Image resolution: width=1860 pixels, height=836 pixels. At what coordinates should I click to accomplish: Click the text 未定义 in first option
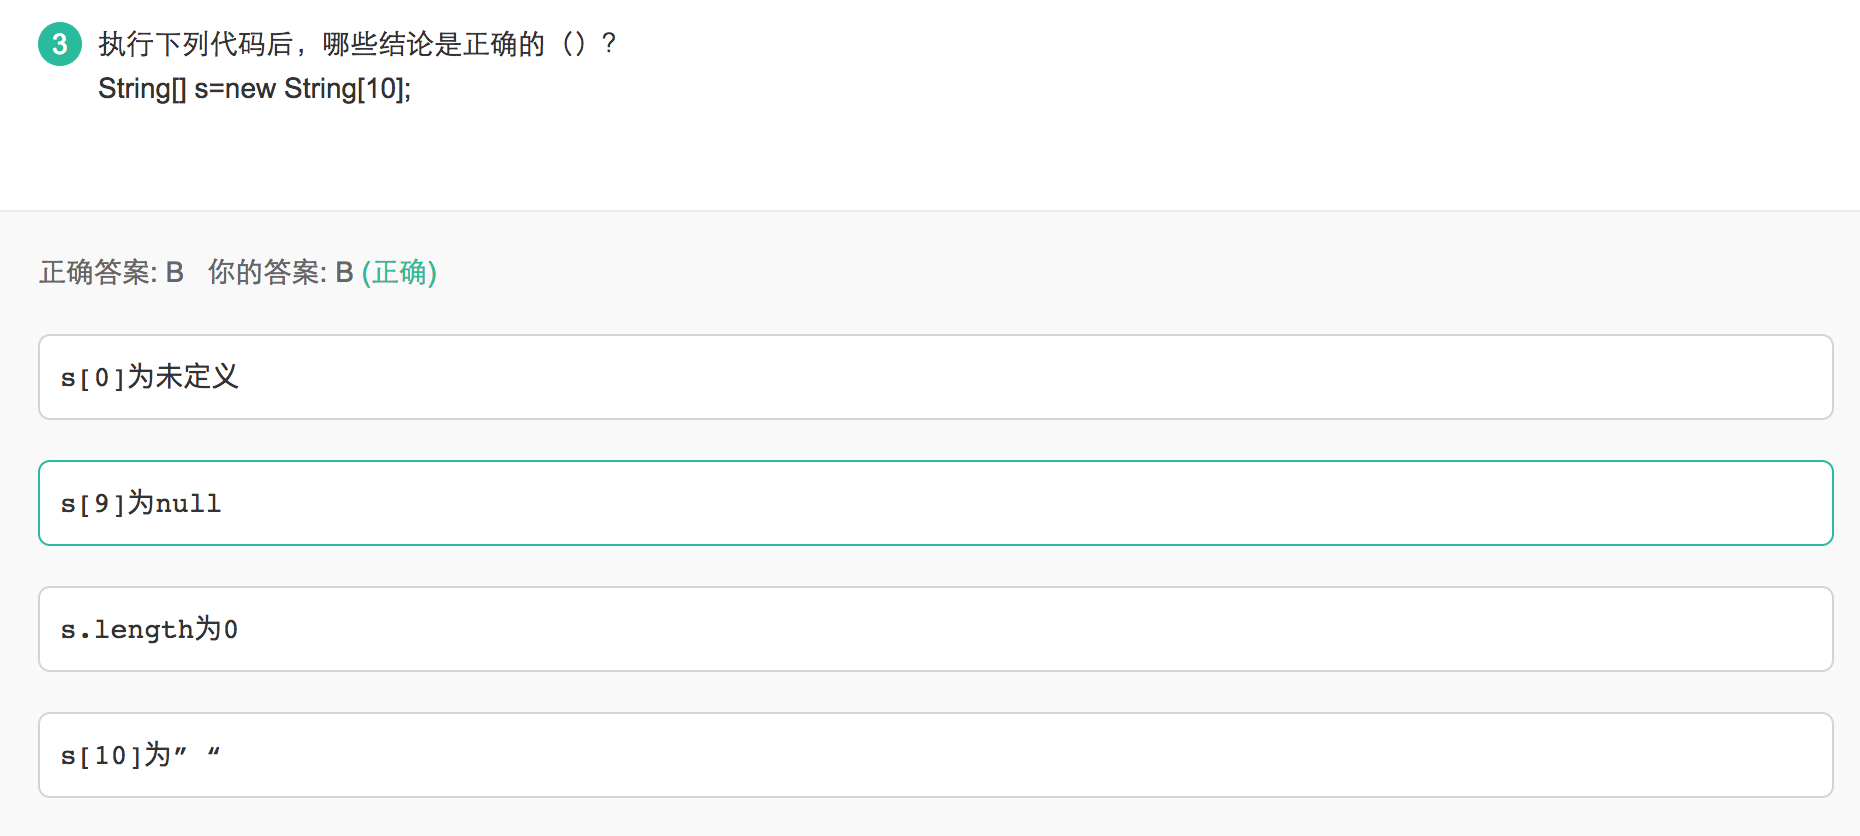coord(197,377)
